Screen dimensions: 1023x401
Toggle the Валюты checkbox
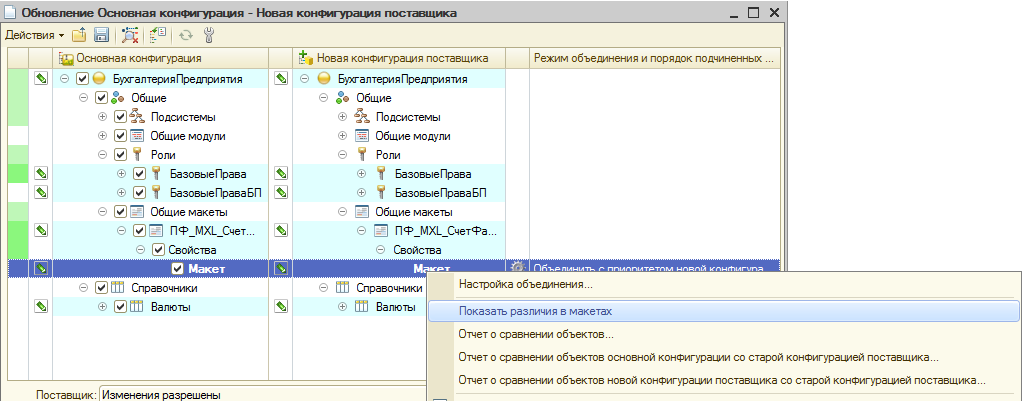point(120,306)
